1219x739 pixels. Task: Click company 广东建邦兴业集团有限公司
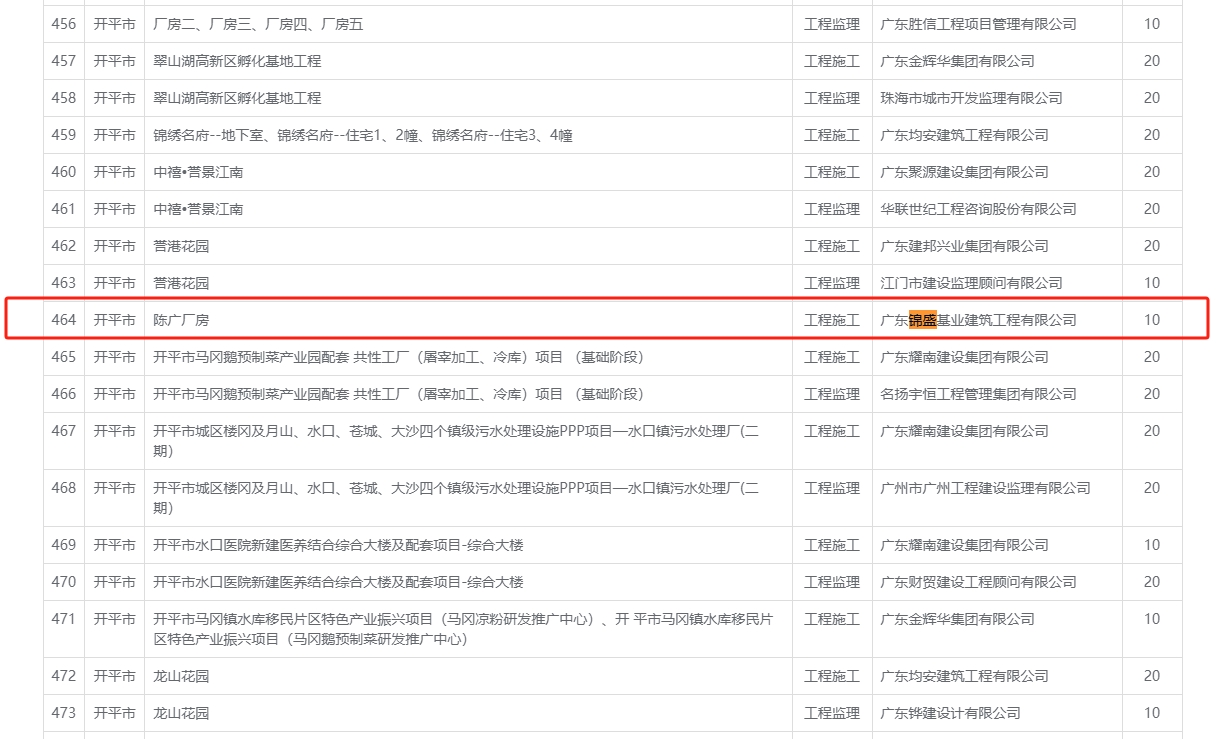(964, 246)
